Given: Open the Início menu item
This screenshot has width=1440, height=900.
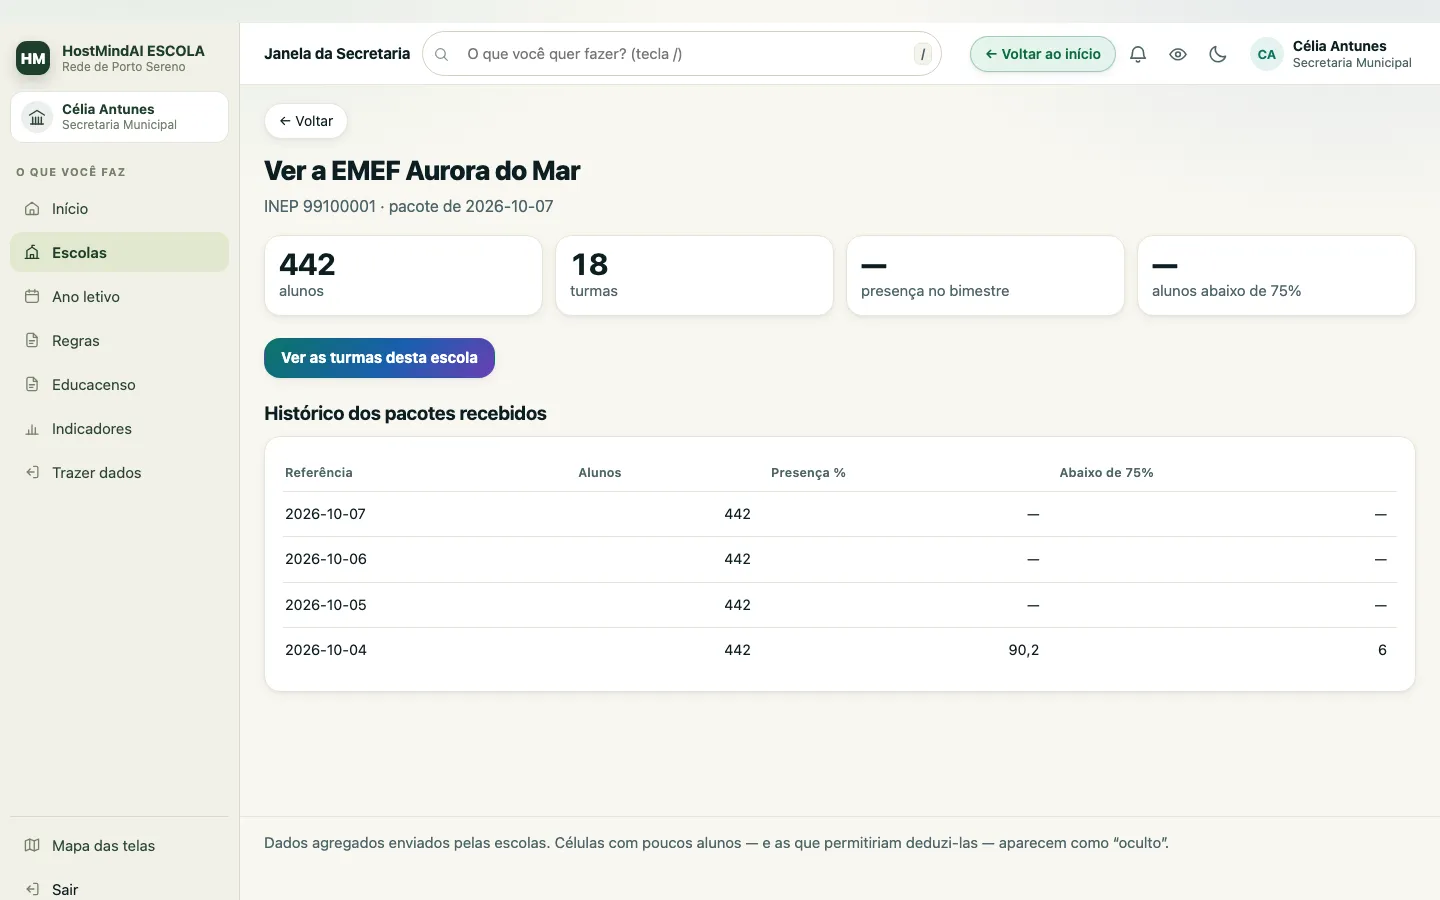Looking at the screenshot, I should pos(119,209).
